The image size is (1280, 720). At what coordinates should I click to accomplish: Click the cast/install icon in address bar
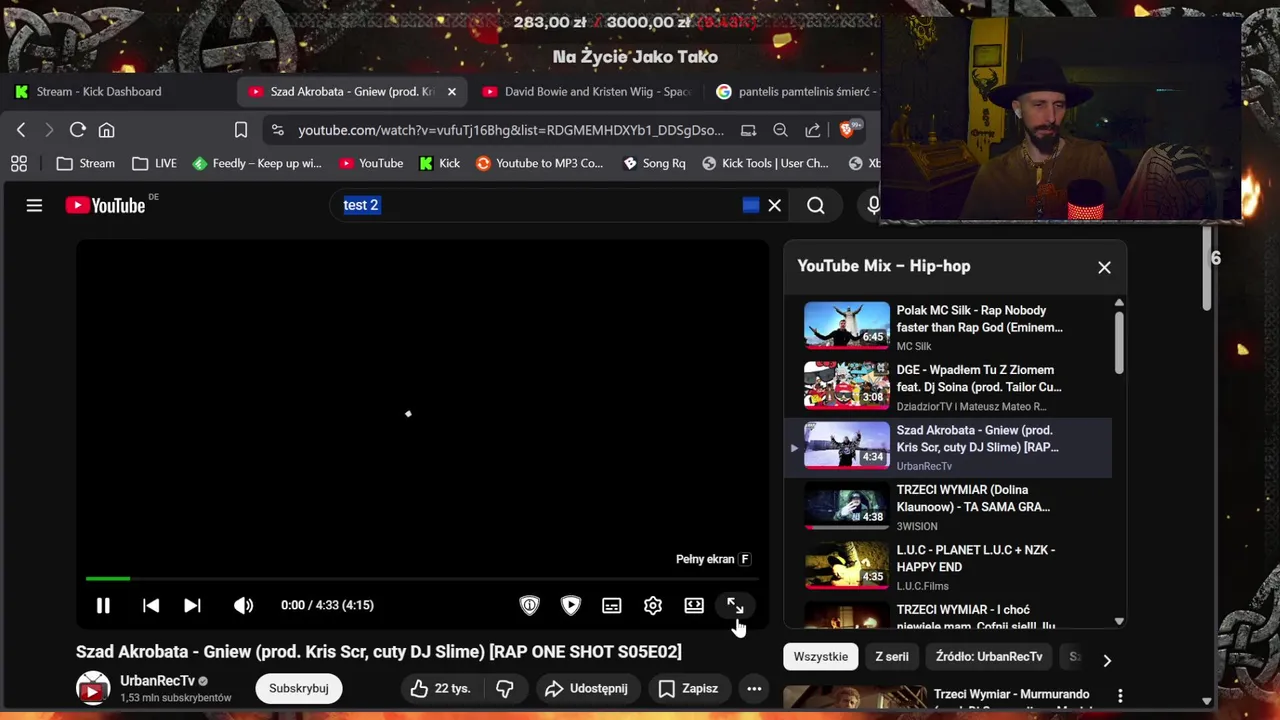pos(748,130)
